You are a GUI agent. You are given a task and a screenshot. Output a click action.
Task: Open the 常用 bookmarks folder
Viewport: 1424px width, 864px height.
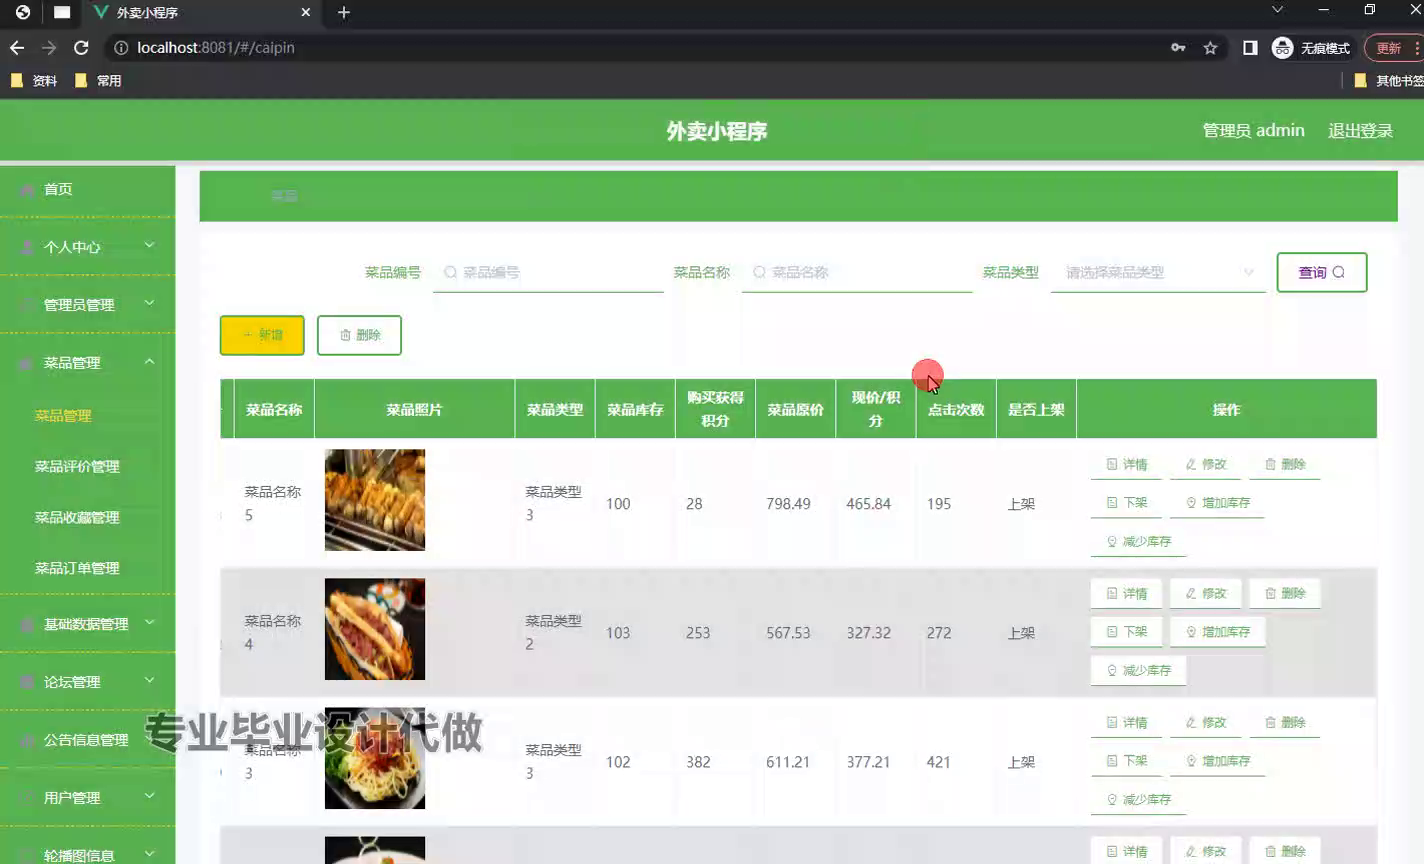[x=98, y=81]
